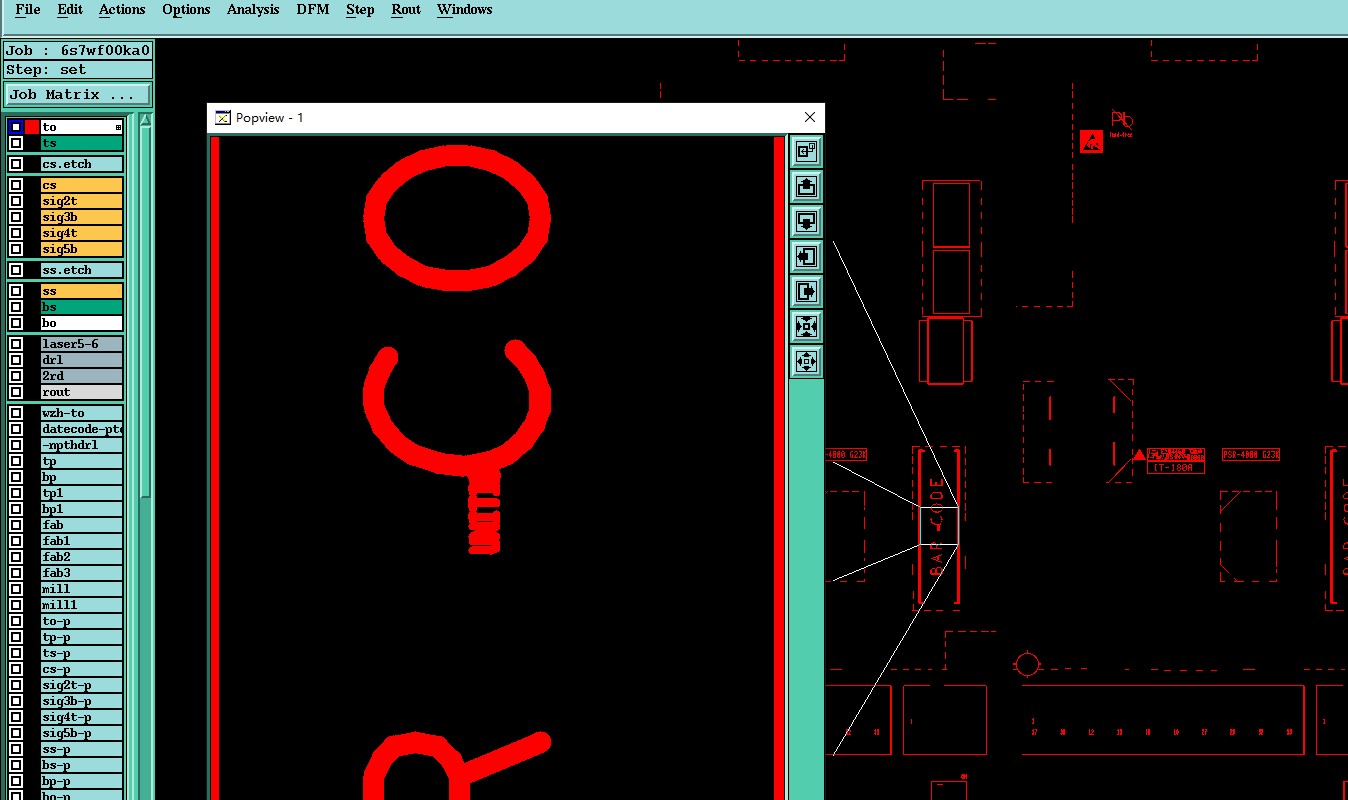1348x800 pixels.
Task: Select layer name 'ss'
Action: coord(81,291)
